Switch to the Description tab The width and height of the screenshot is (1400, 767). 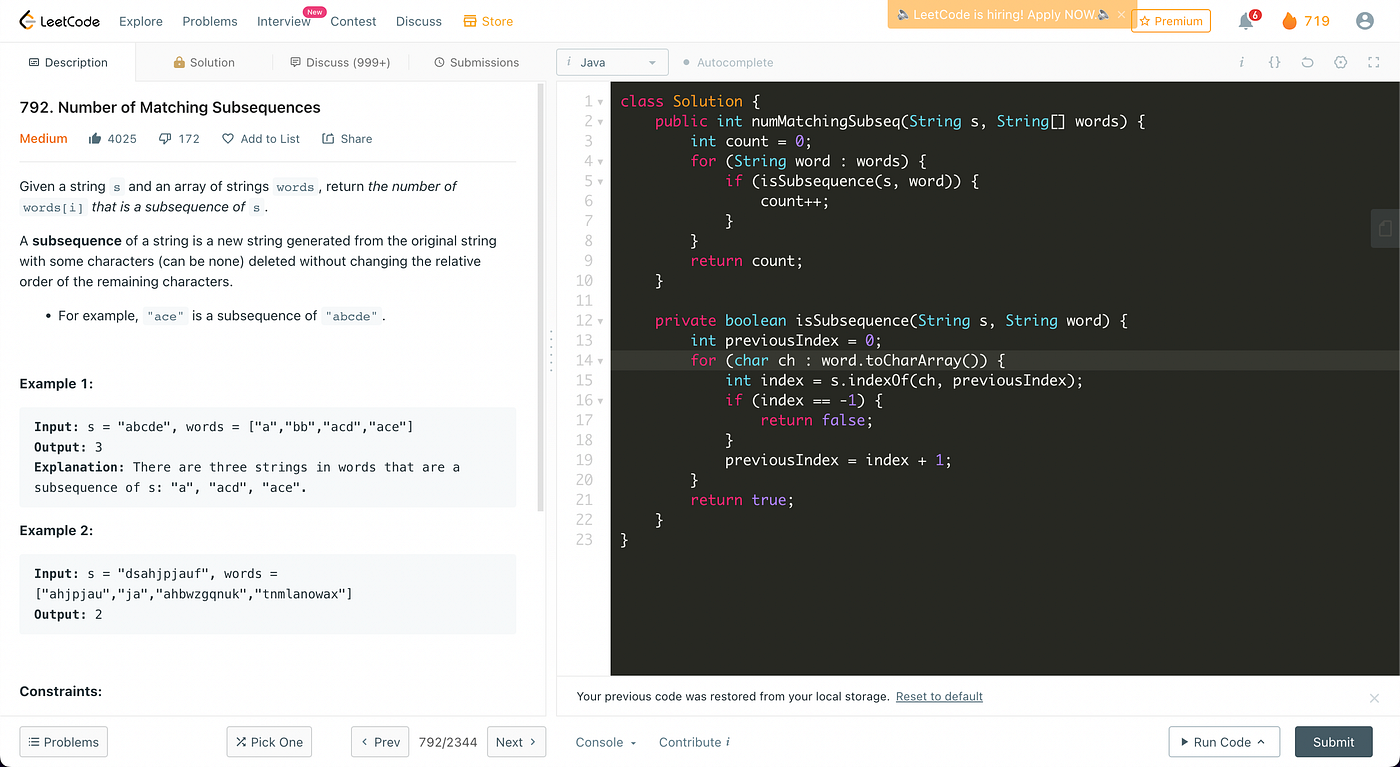click(67, 62)
